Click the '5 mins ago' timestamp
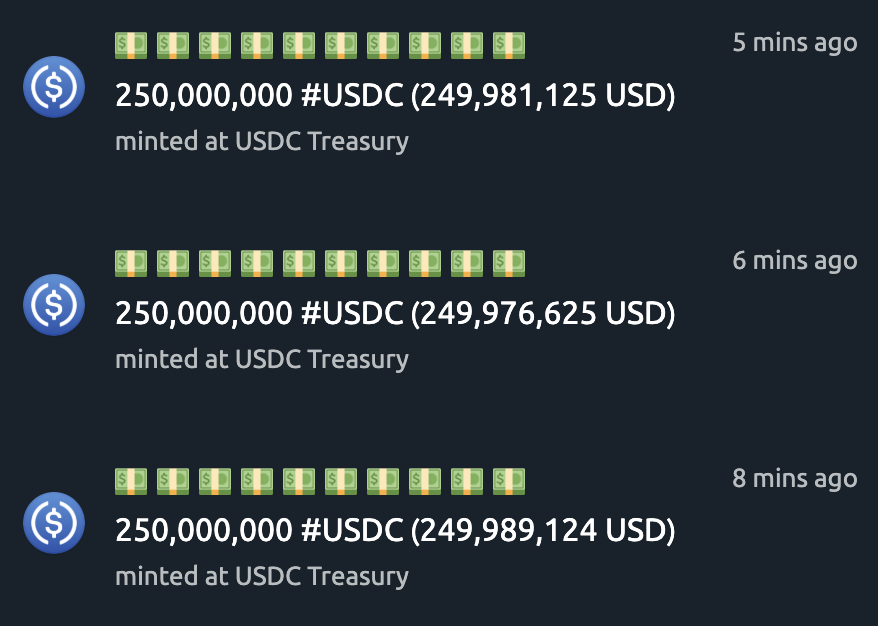This screenshot has height=626, width=878. pyautogui.click(x=795, y=43)
